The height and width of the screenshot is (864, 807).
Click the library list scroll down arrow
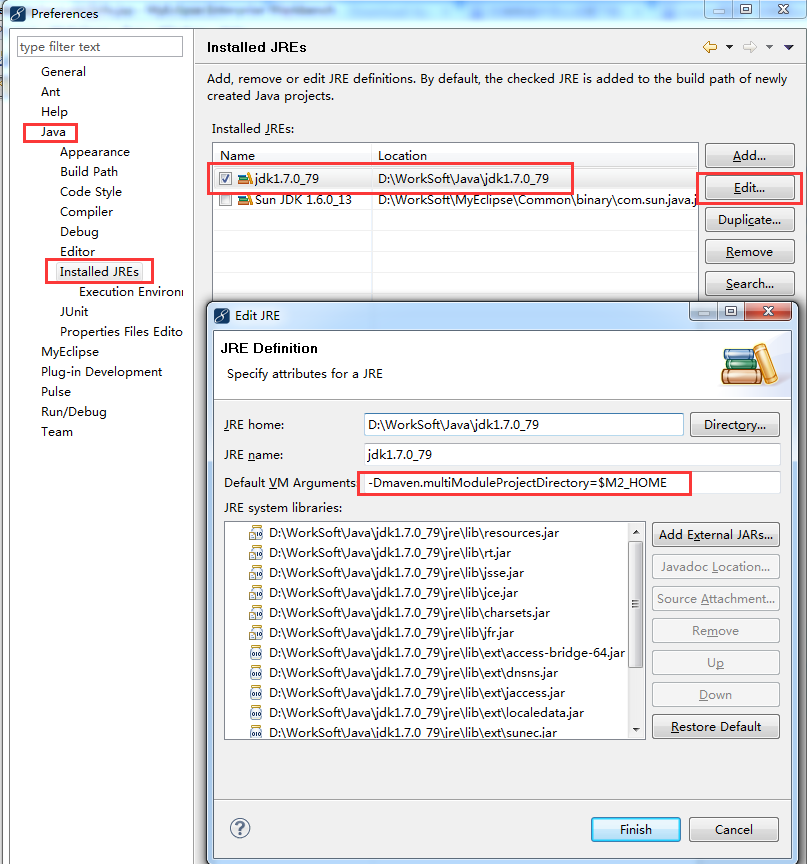point(636,730)
